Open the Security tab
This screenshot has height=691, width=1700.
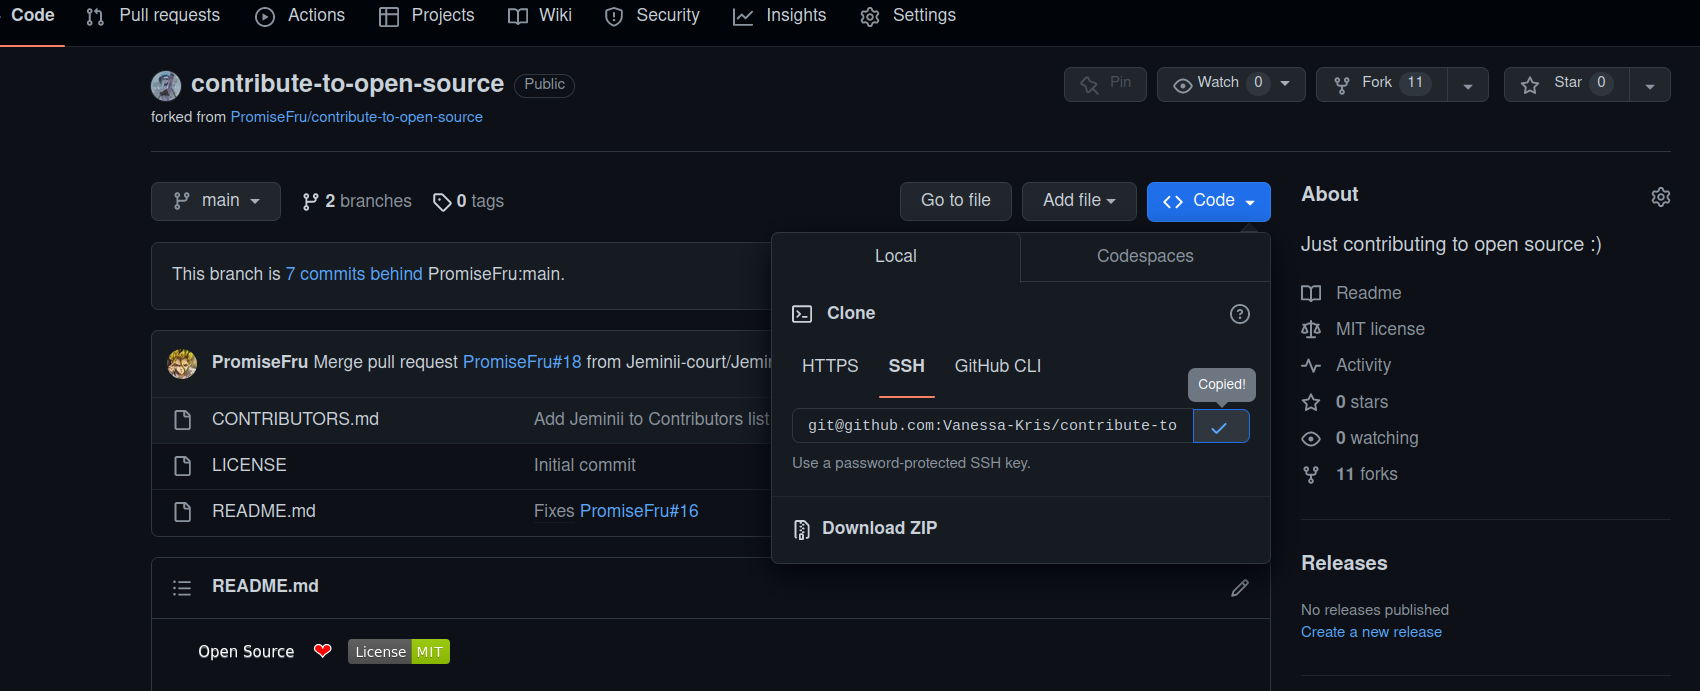pyautogui.click(x=652, y=16)
